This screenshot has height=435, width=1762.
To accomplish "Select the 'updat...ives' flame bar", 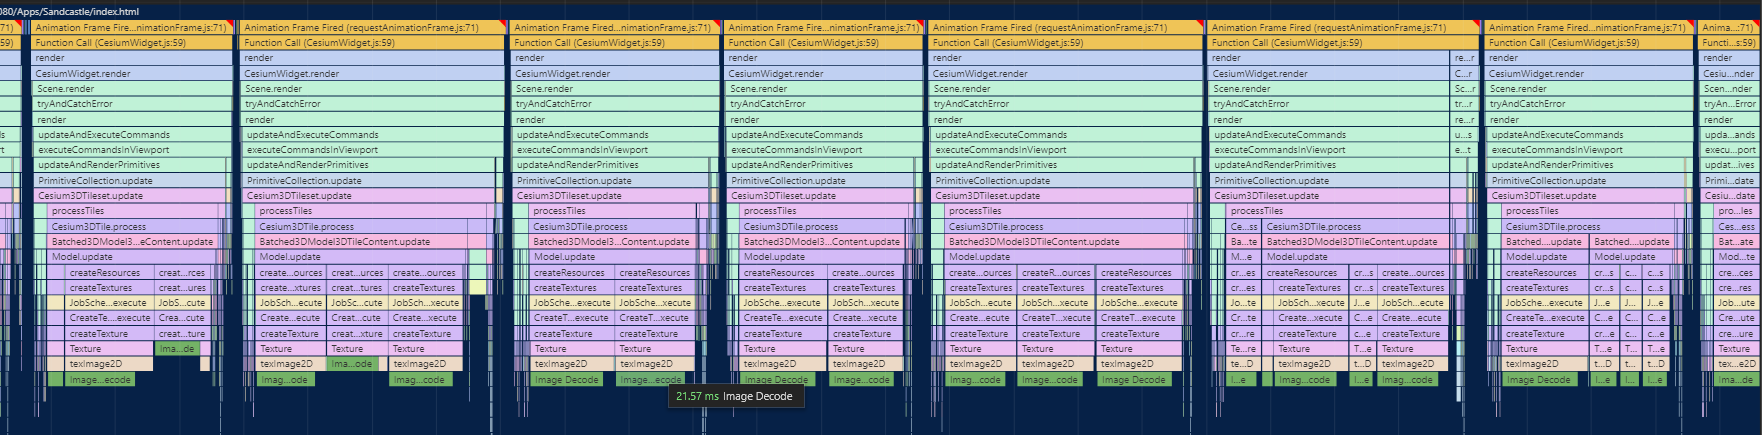I will pyautogui.click(x=1729, y=165).
